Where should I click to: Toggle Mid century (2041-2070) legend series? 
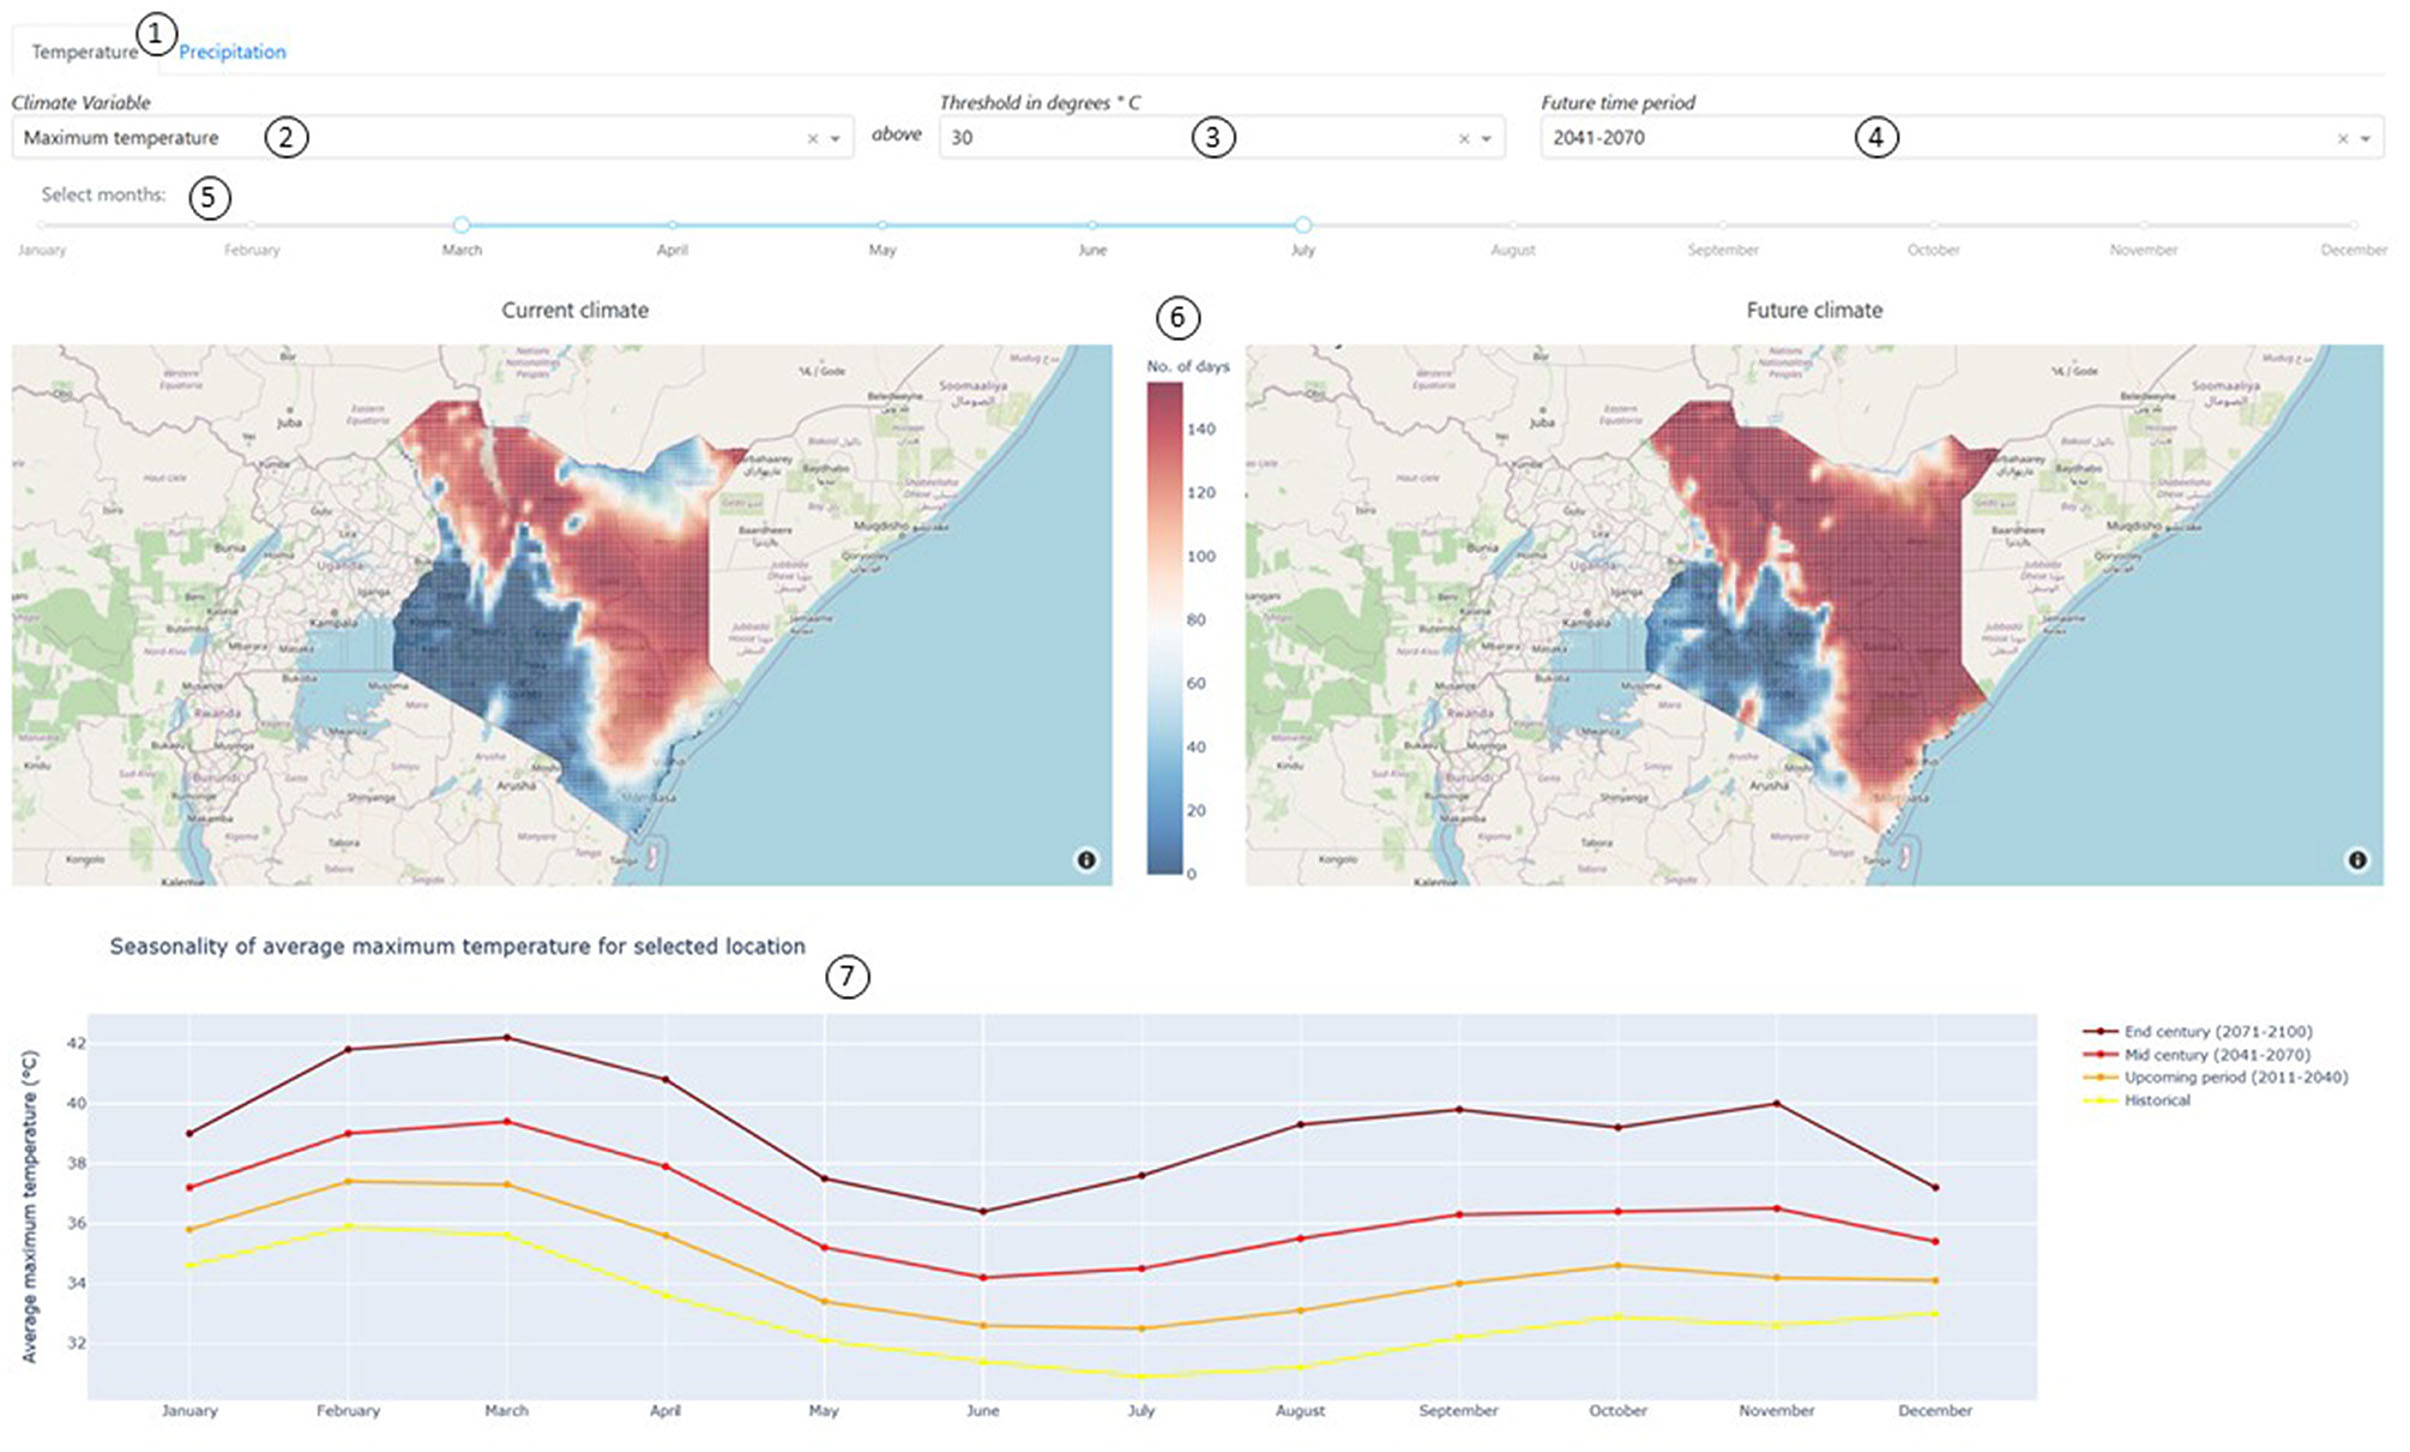[x=2197, y=1054]
